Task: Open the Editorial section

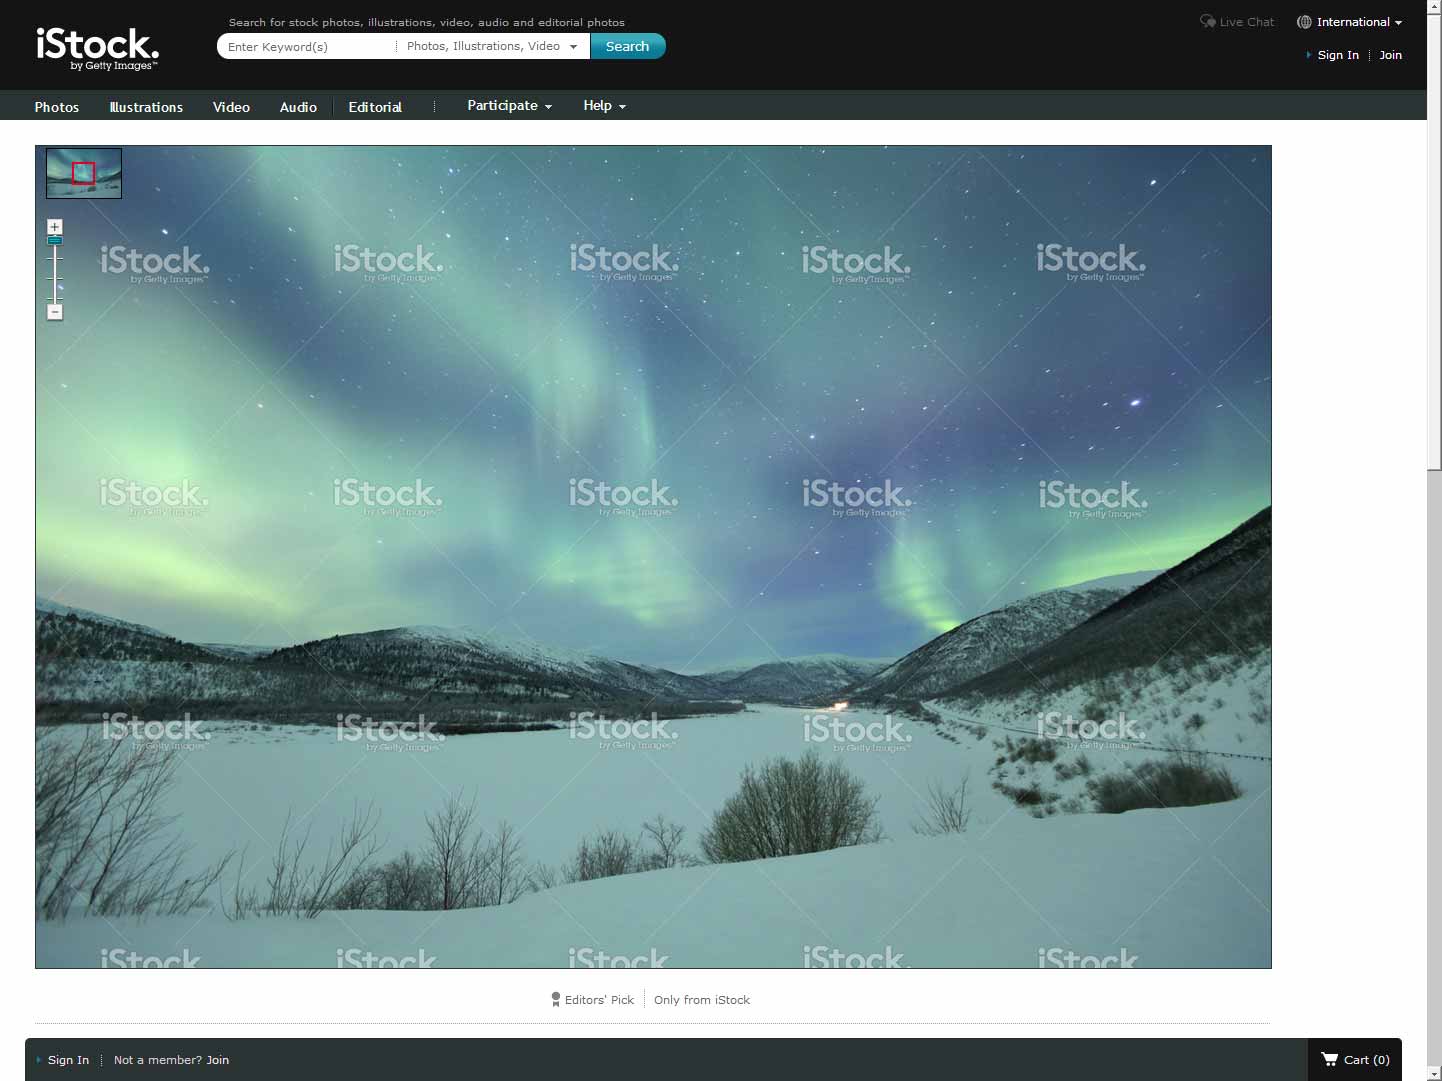Action: 375,107
